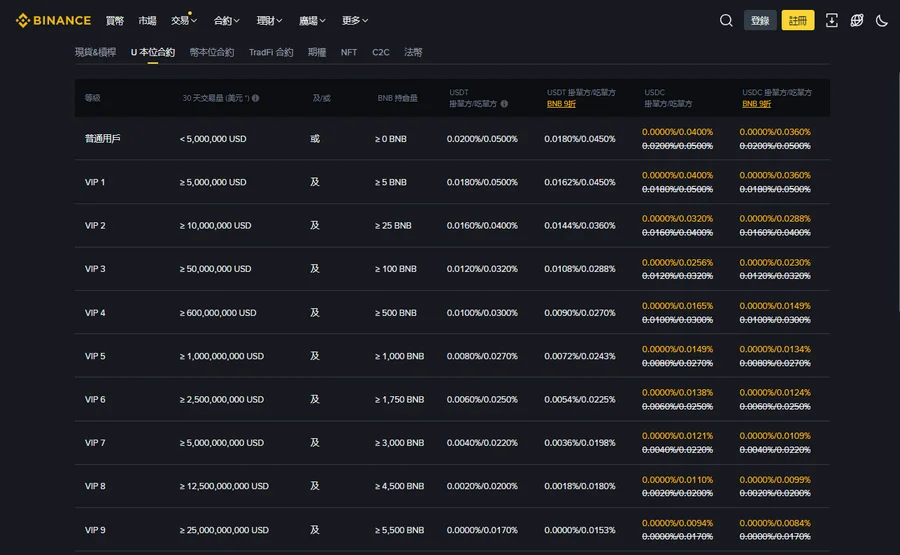Click the yellow 註冊 register button
This screenshot has width=900, height=555.
click(798, 21)
